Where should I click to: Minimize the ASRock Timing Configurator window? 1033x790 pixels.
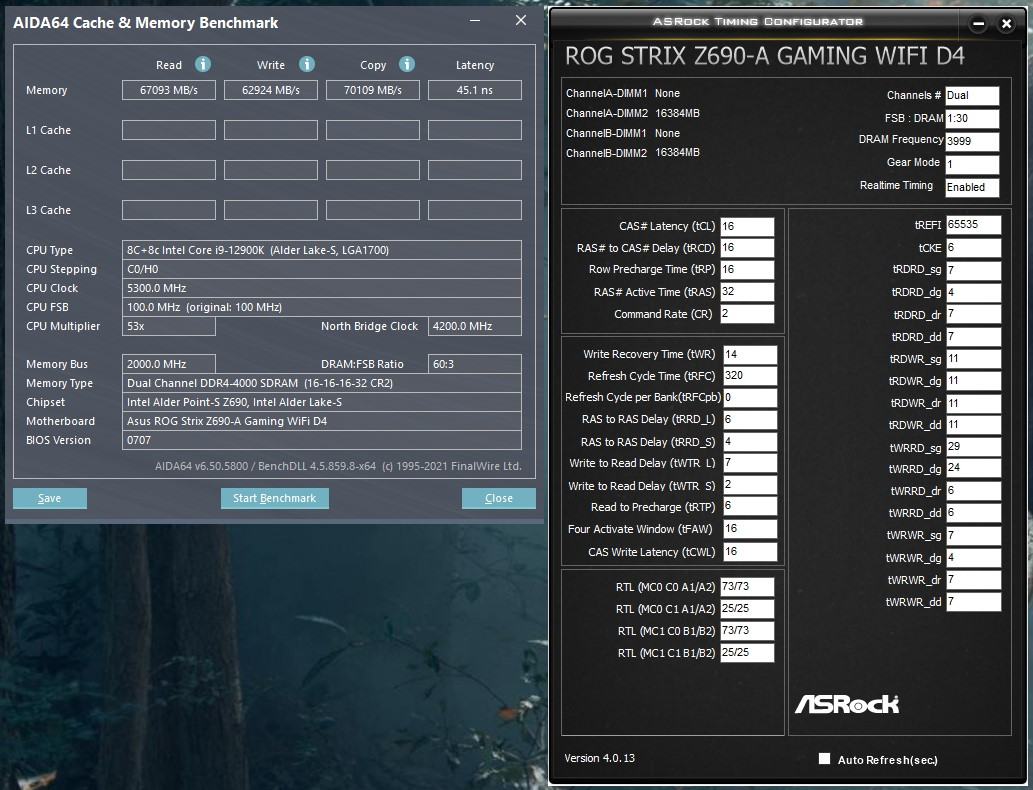(978, 24)
